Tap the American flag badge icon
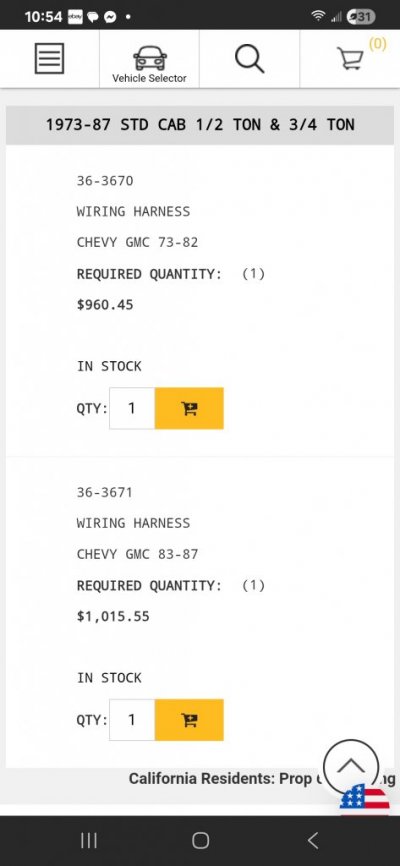The image size is (400, 866). tap(365, 799)
